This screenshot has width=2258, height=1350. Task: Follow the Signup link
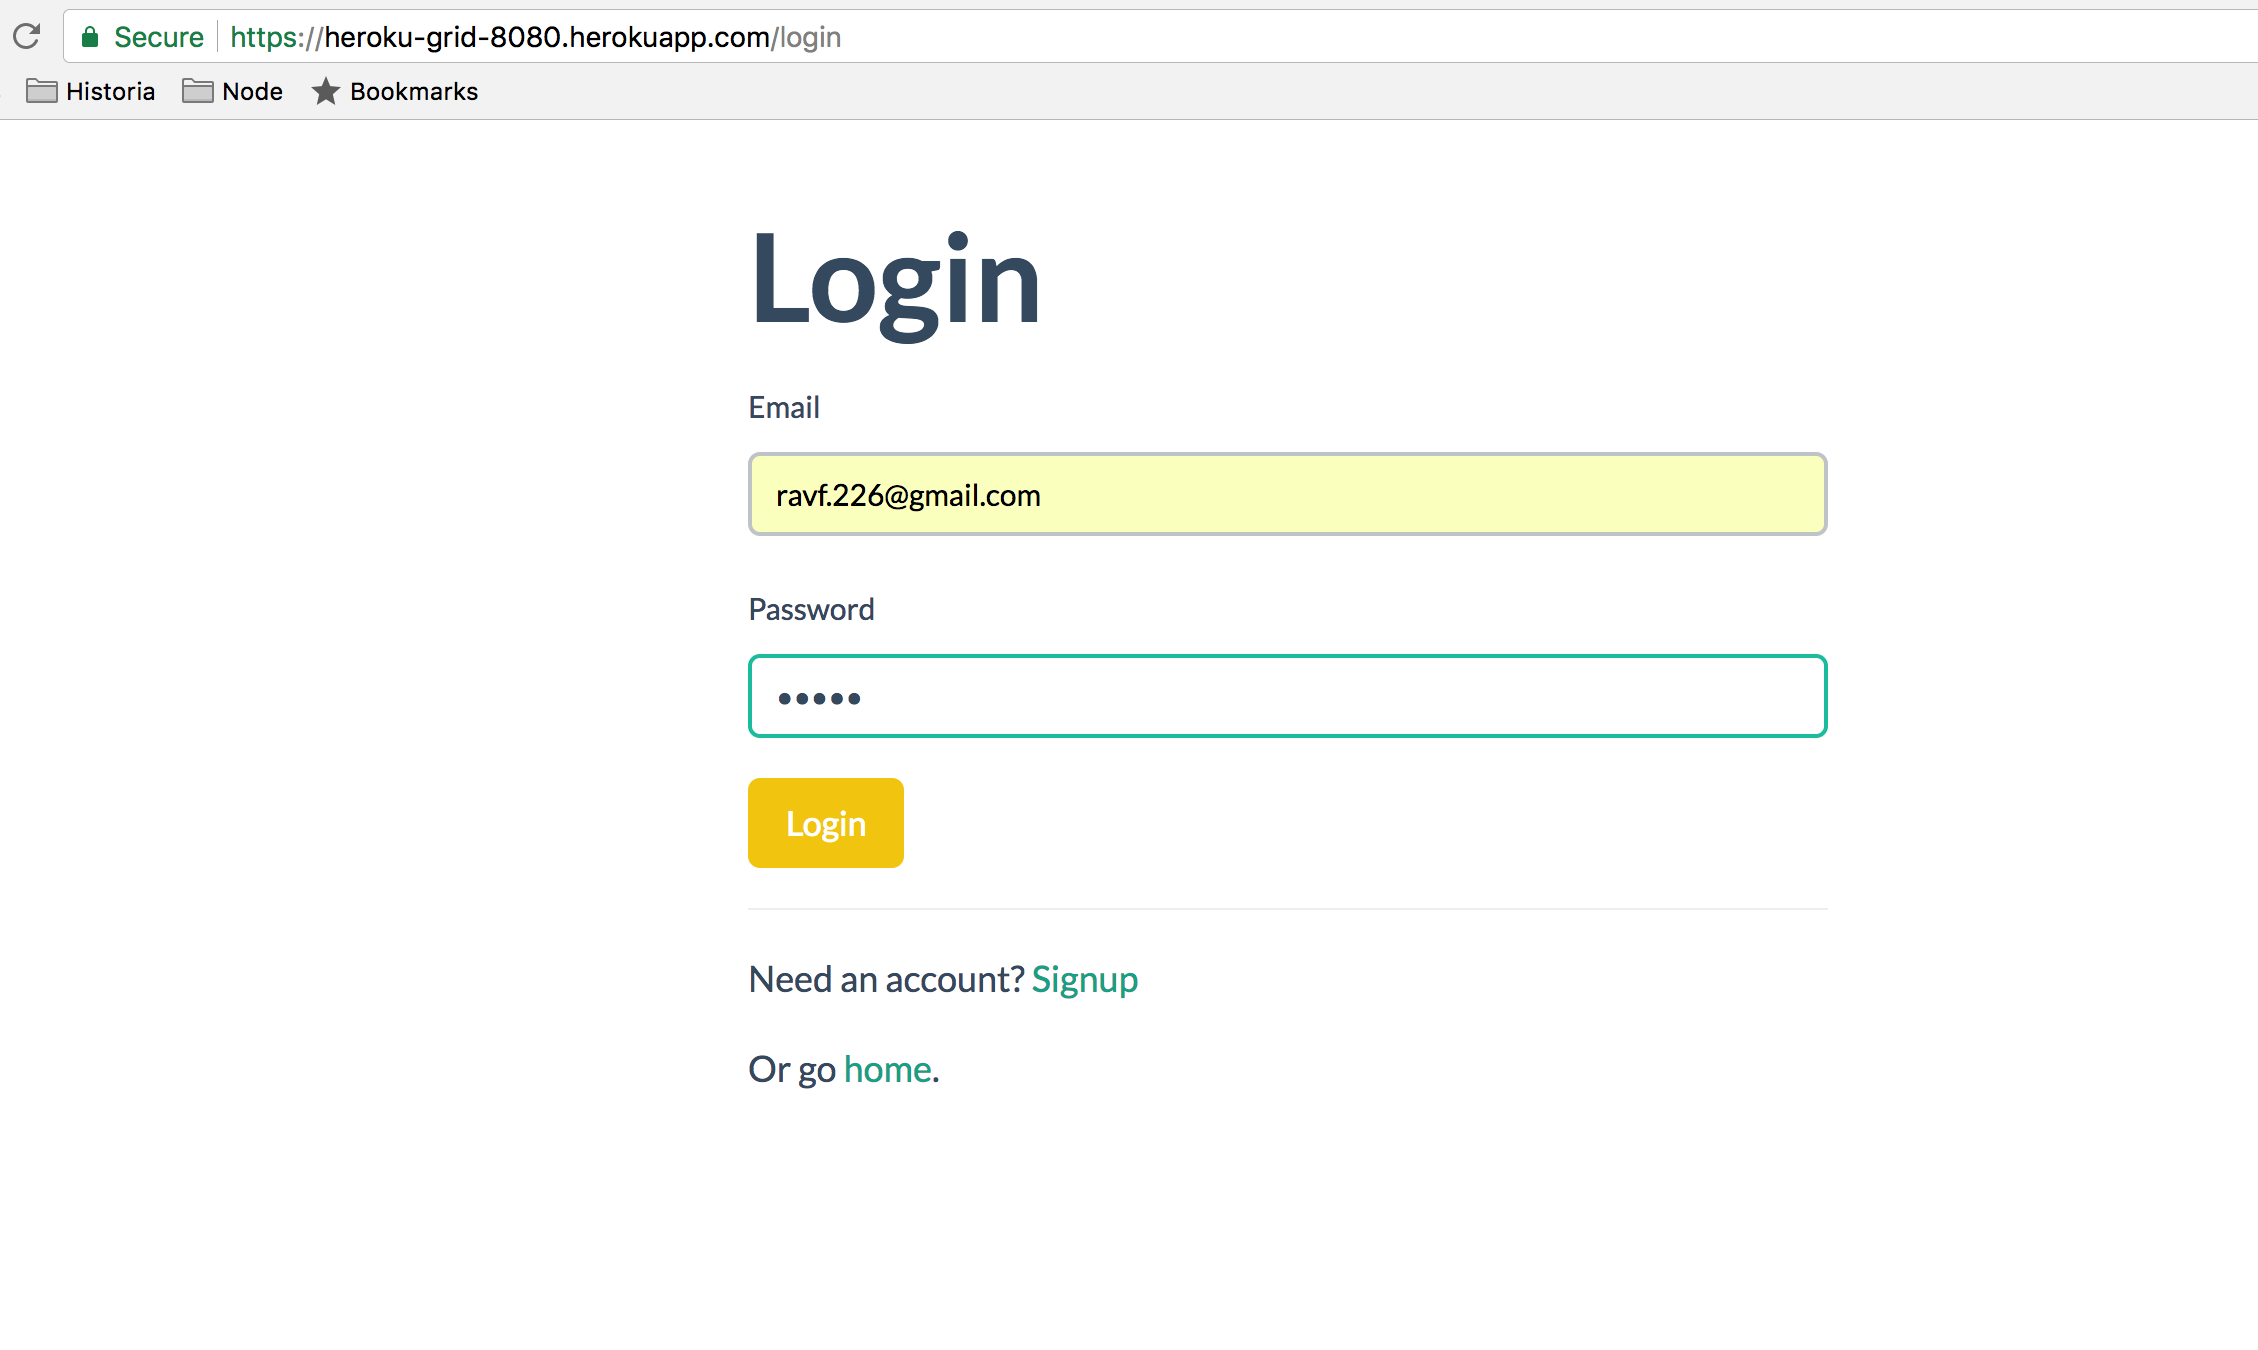point(1084,980)
